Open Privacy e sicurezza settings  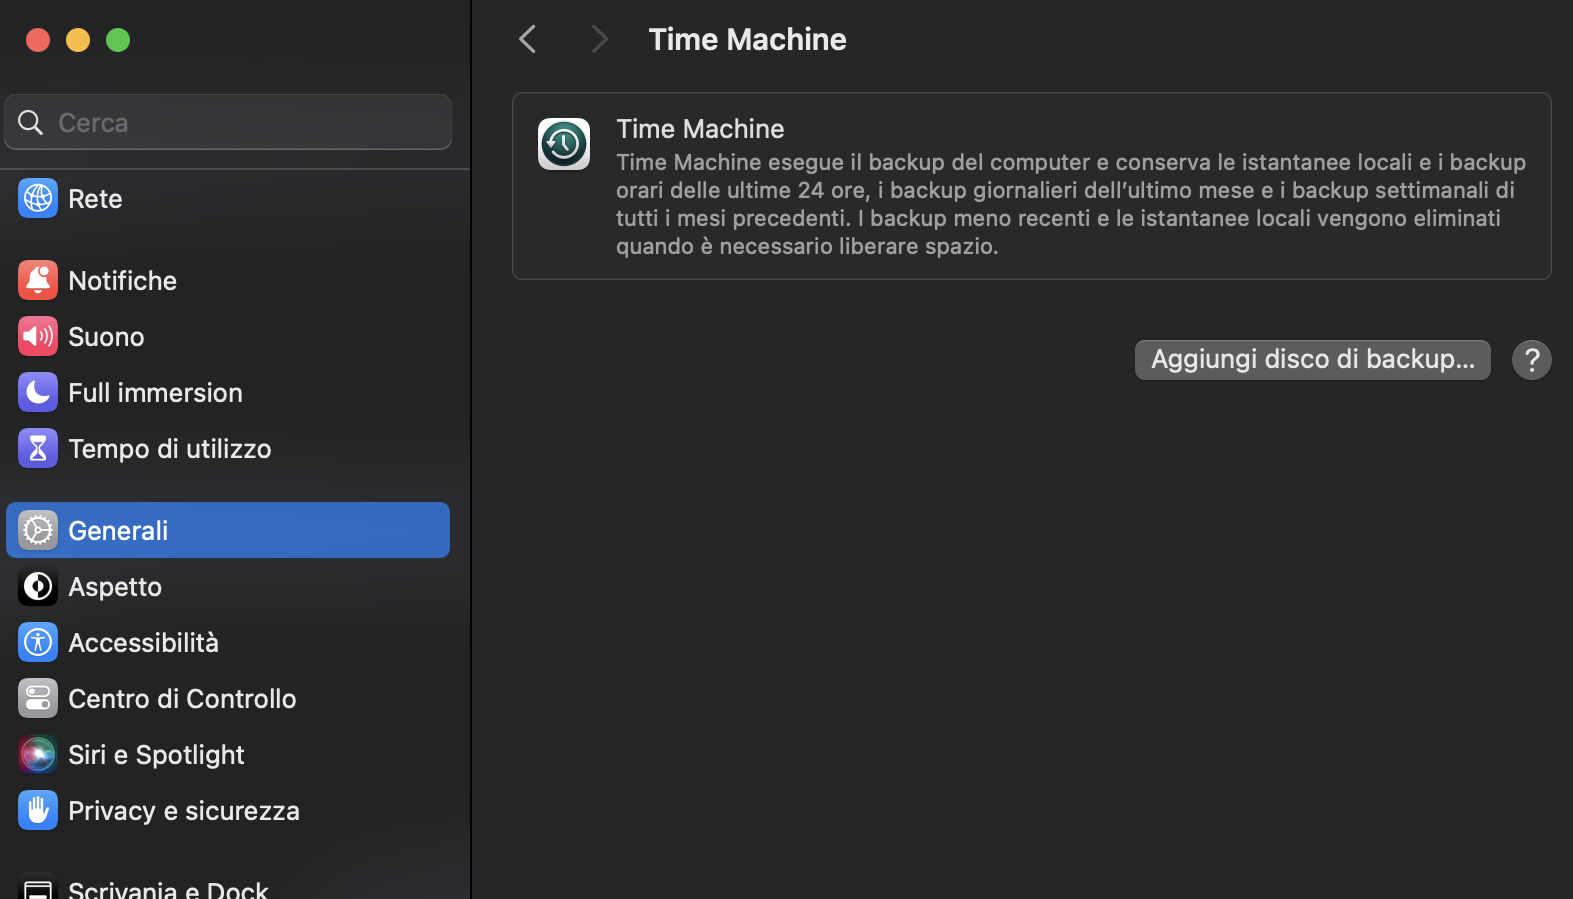[228, 810]
